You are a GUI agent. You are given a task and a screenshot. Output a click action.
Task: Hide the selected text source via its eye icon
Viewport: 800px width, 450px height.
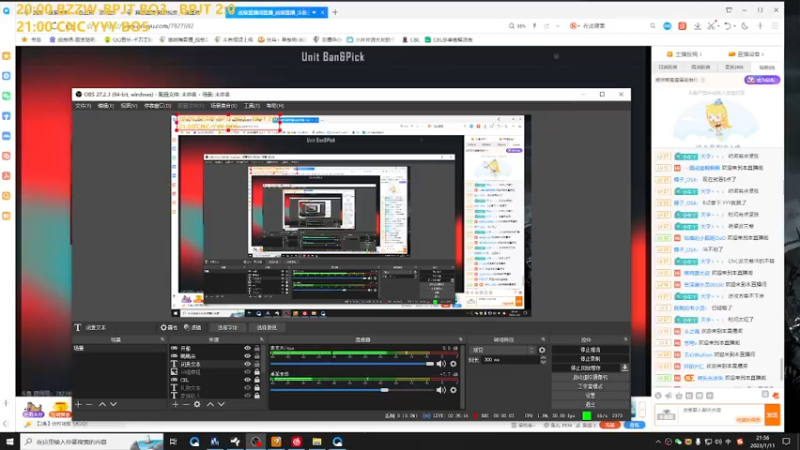coord(247,364)
